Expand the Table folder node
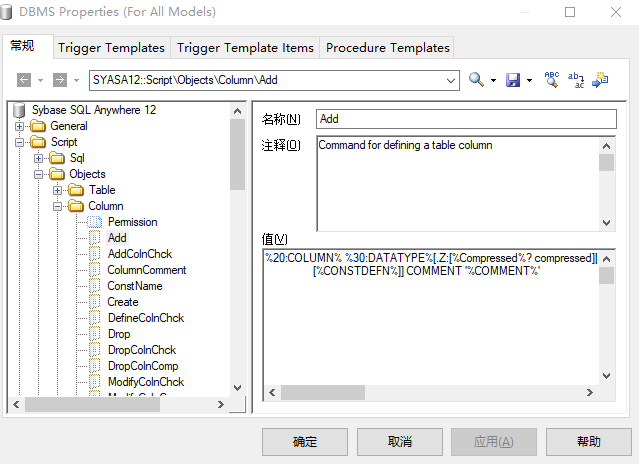Screen dimensions: 639x464 [x=57, y=190]
